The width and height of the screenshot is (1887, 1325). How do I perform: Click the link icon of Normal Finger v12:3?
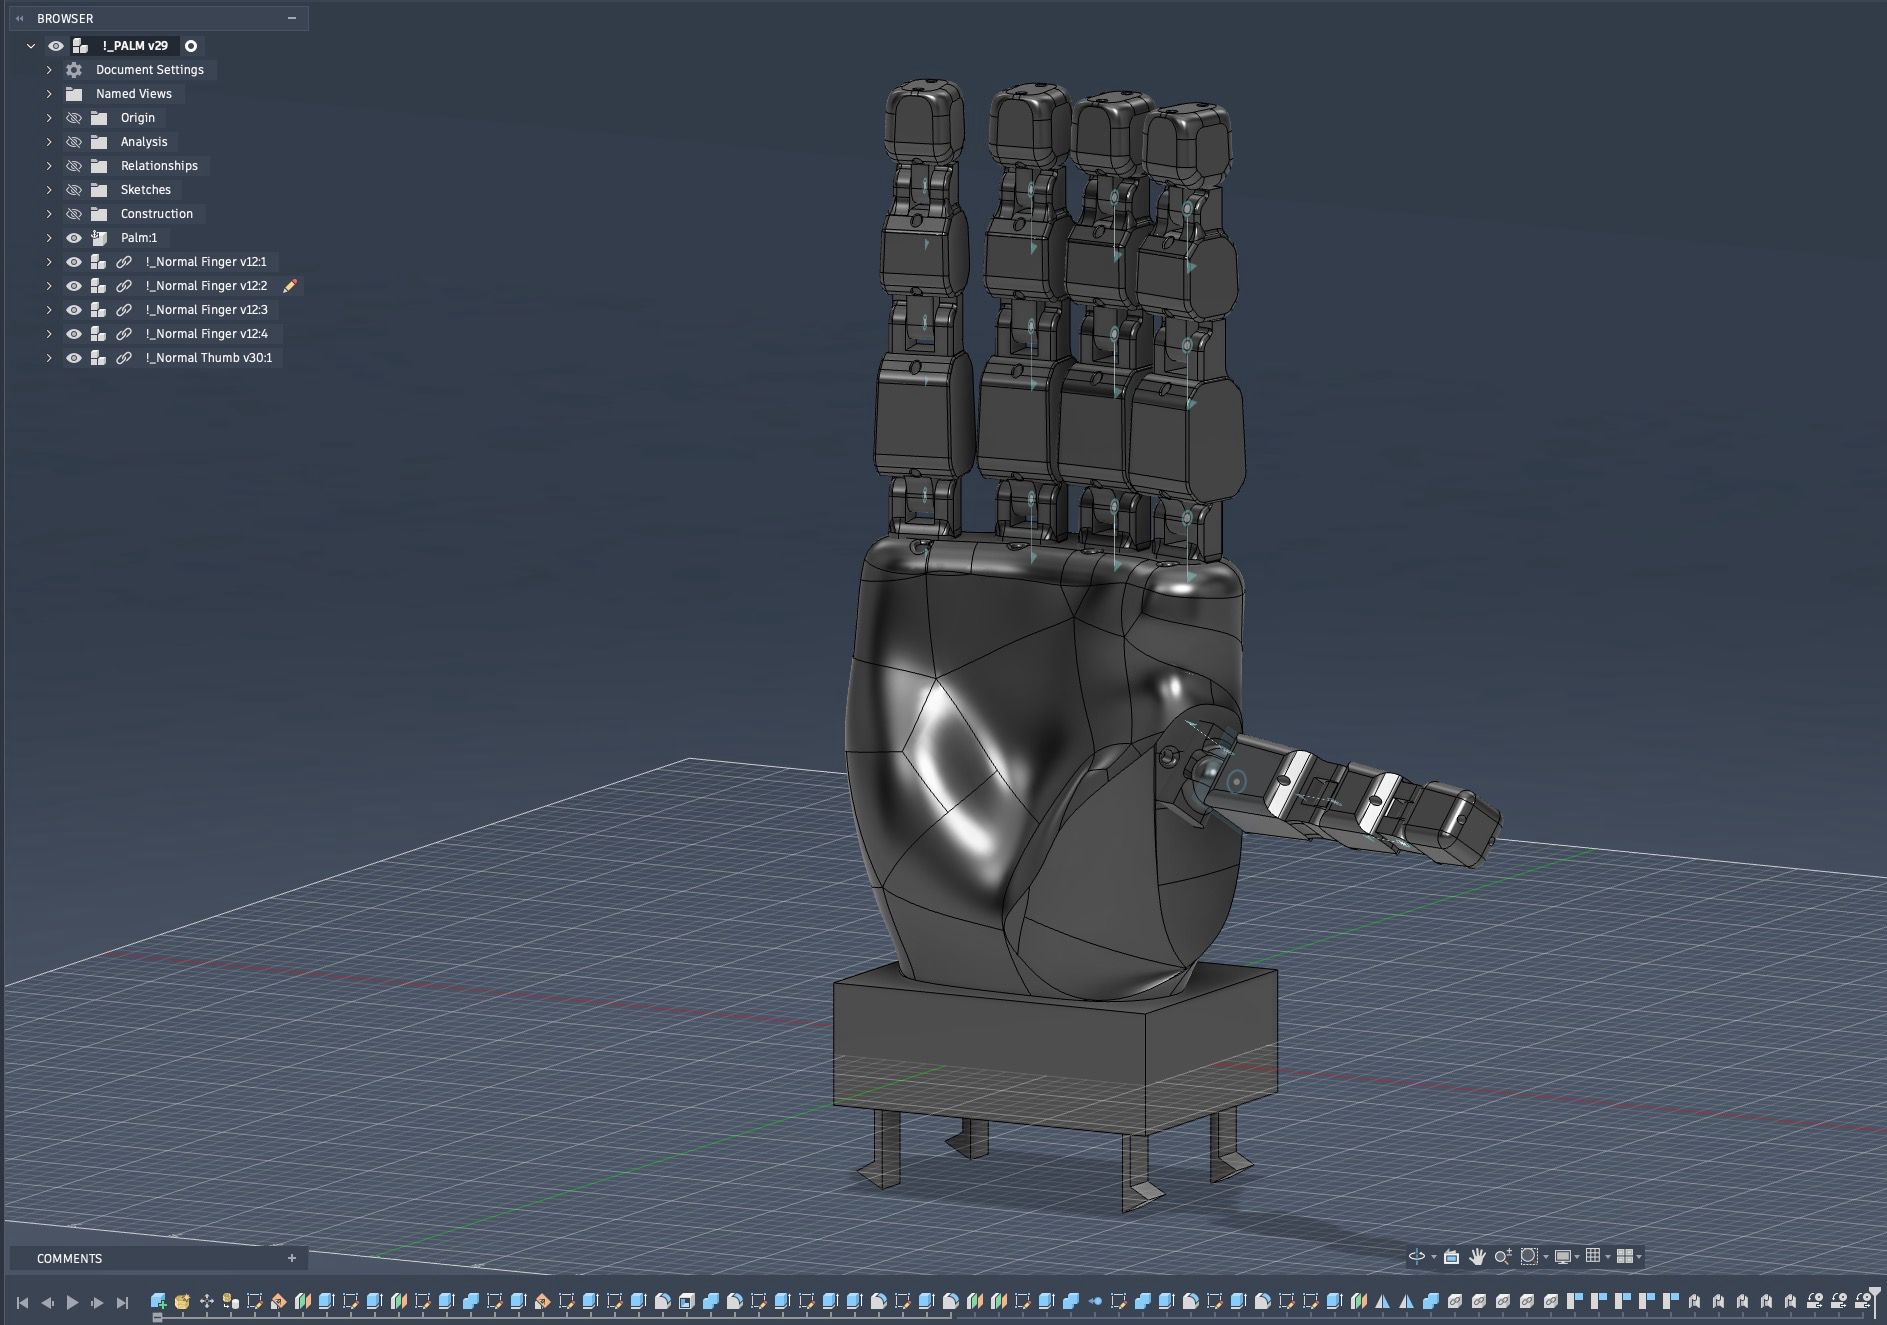[x=124, y=310]
